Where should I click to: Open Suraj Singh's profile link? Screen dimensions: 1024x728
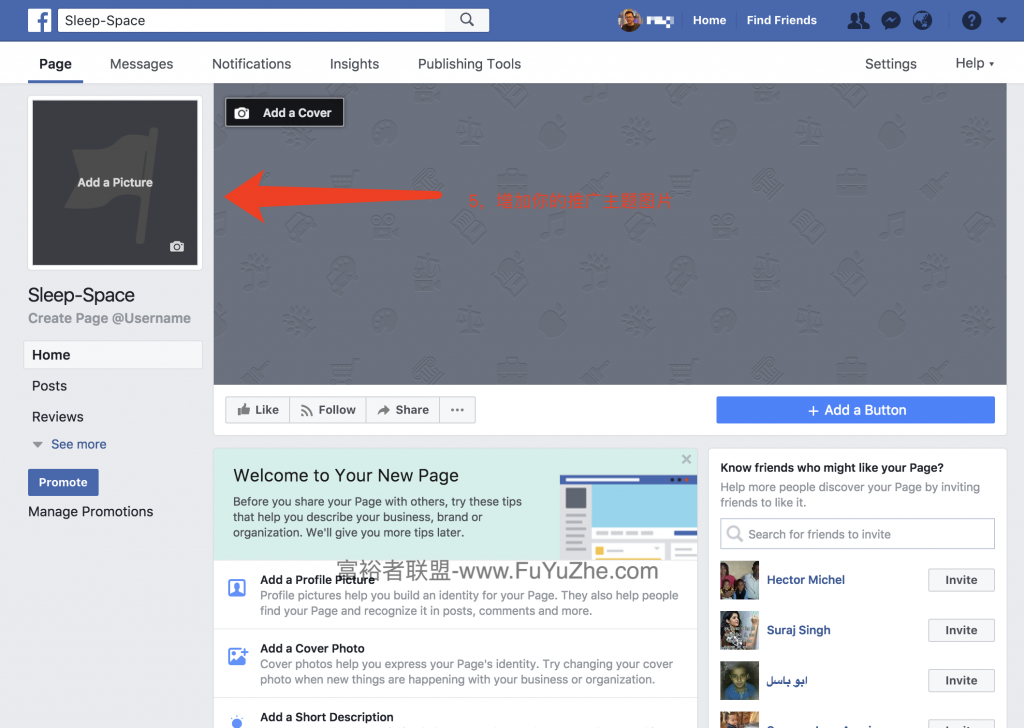tap(798, 630)
